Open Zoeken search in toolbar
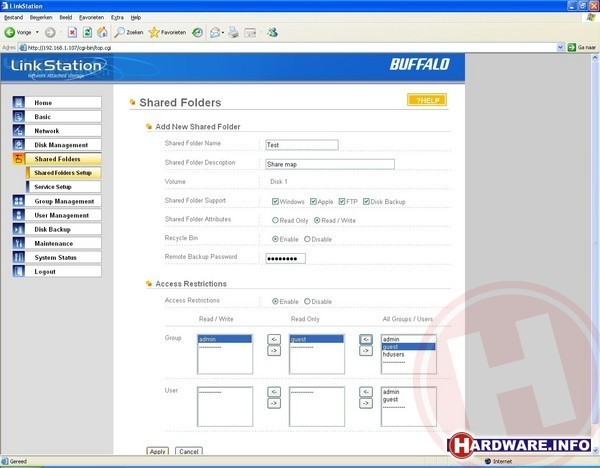This screenshot has height=468, width=600. click(x=129, y=33)
